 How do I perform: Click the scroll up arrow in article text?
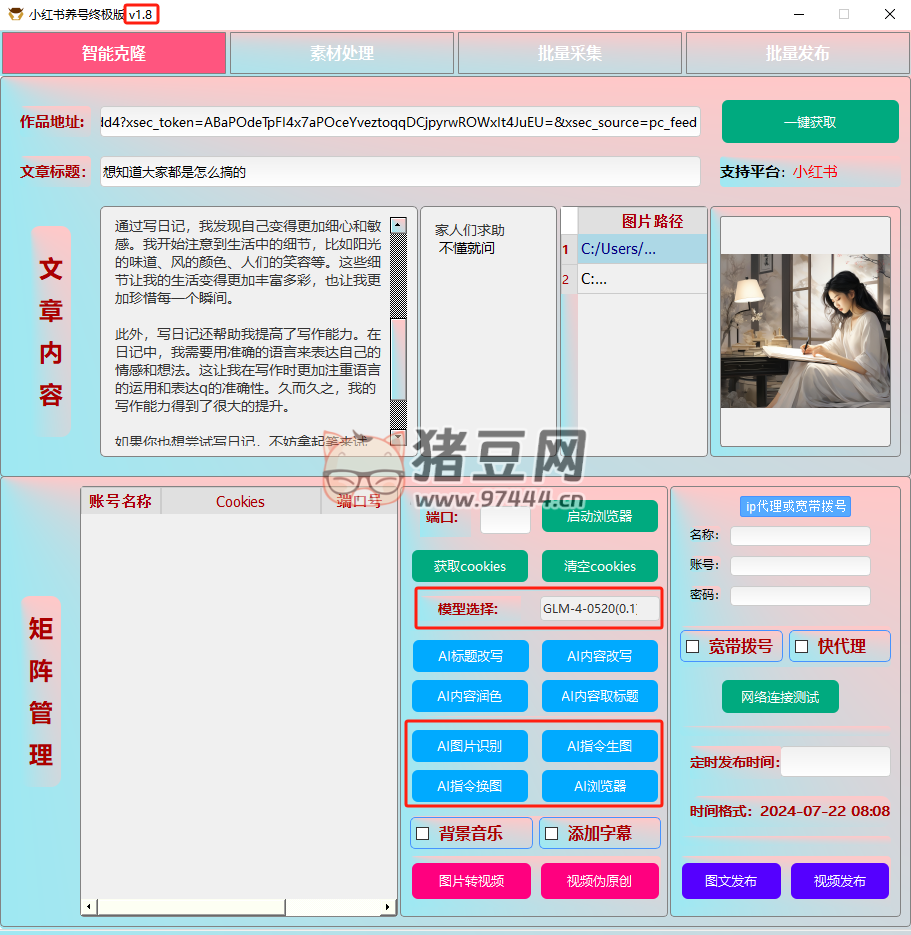click(398, 225)
